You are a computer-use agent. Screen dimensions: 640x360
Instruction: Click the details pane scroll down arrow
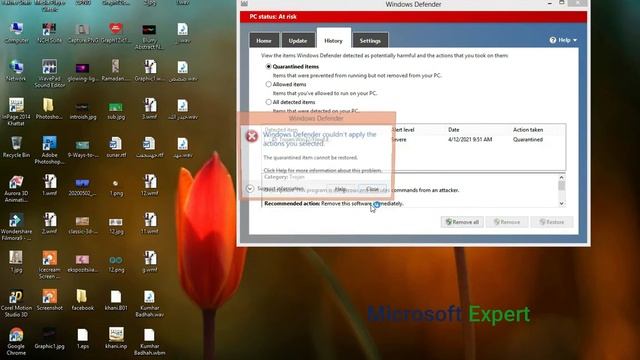pos(562,203)
